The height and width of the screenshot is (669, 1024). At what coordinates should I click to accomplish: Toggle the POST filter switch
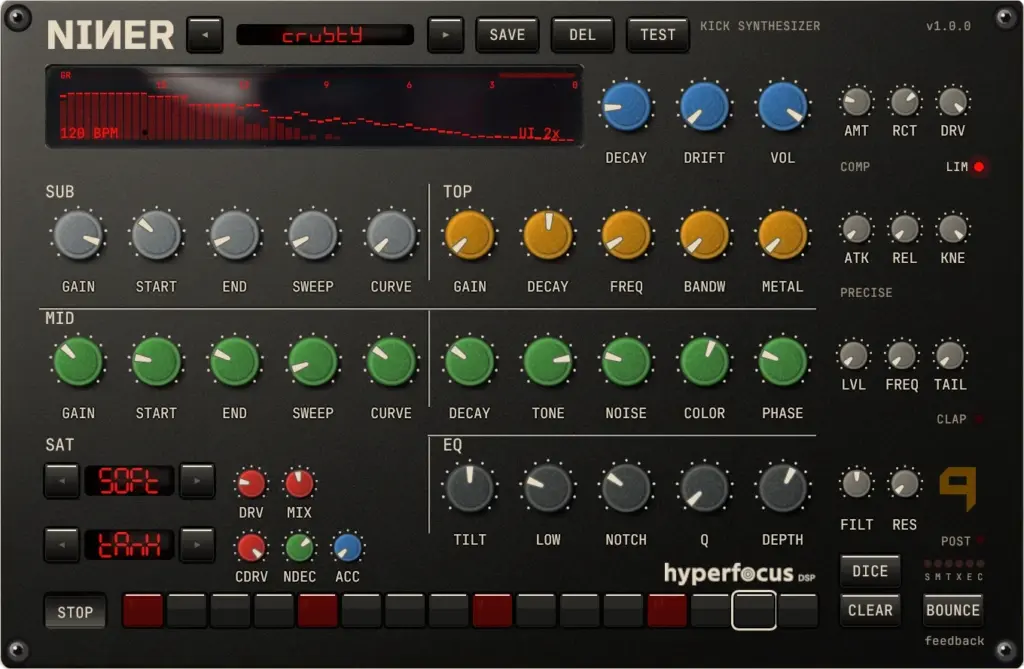980,541
